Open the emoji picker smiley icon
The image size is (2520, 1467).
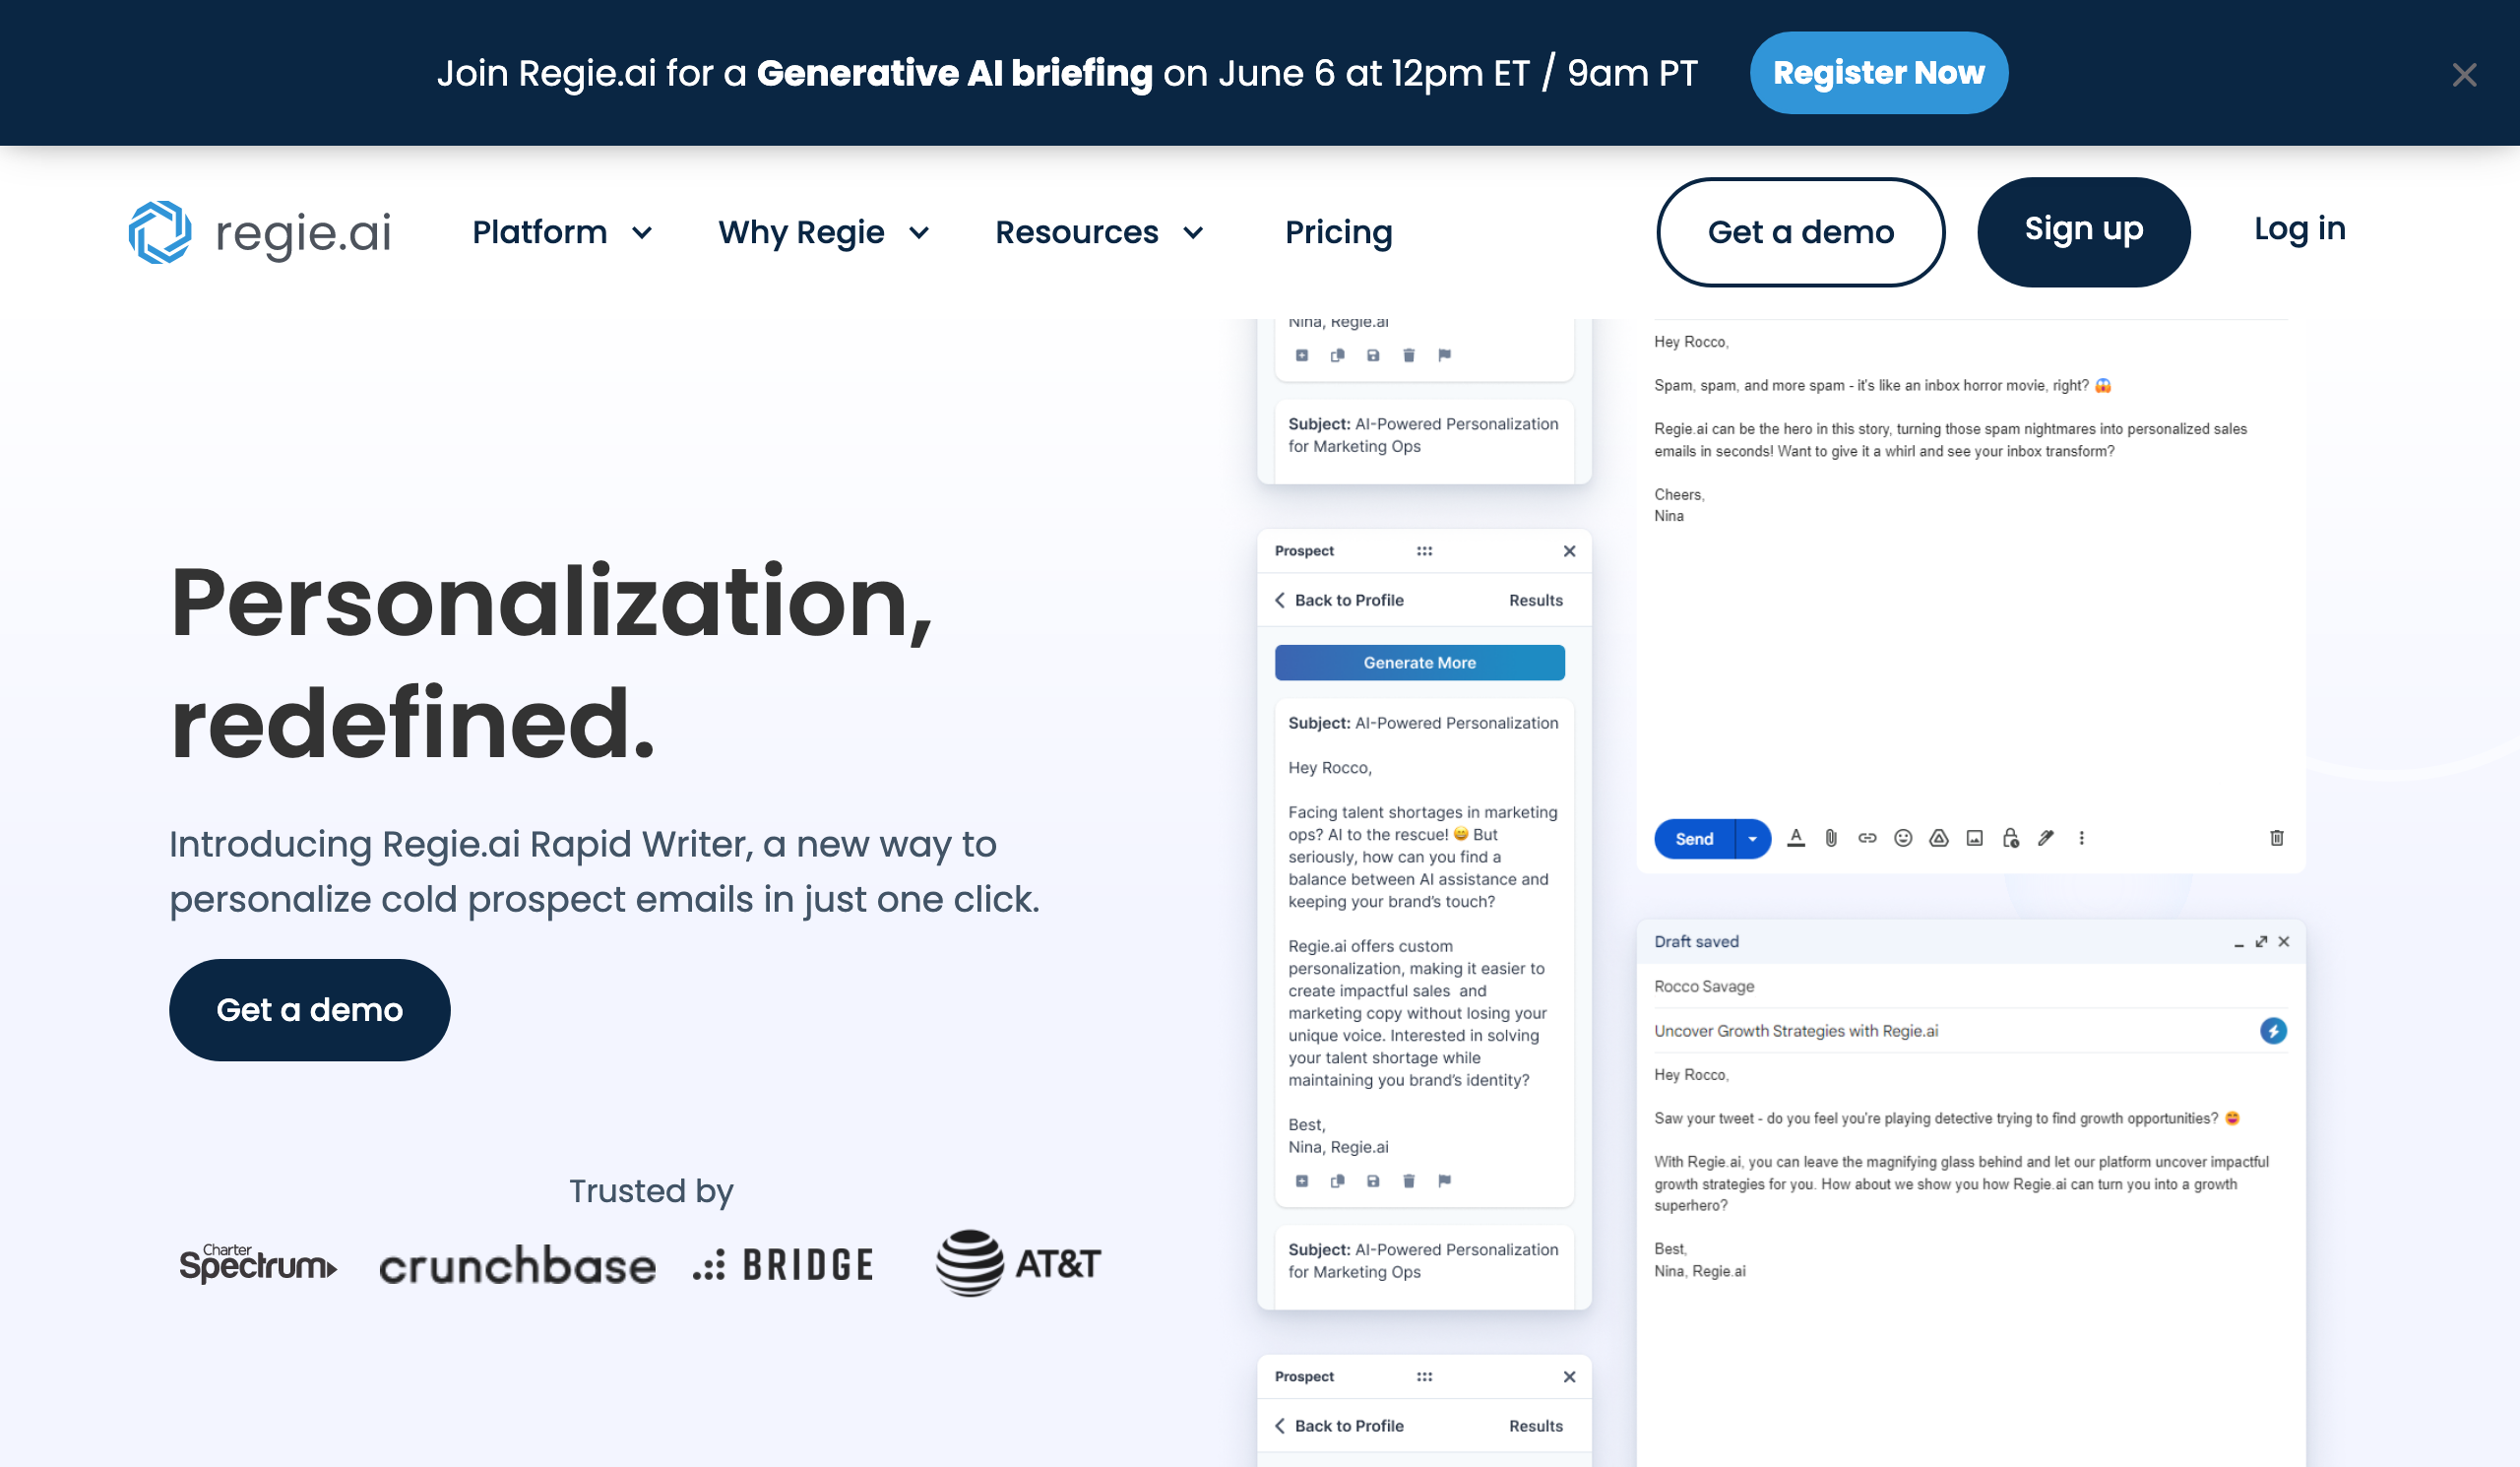(x=1903, y=838)
